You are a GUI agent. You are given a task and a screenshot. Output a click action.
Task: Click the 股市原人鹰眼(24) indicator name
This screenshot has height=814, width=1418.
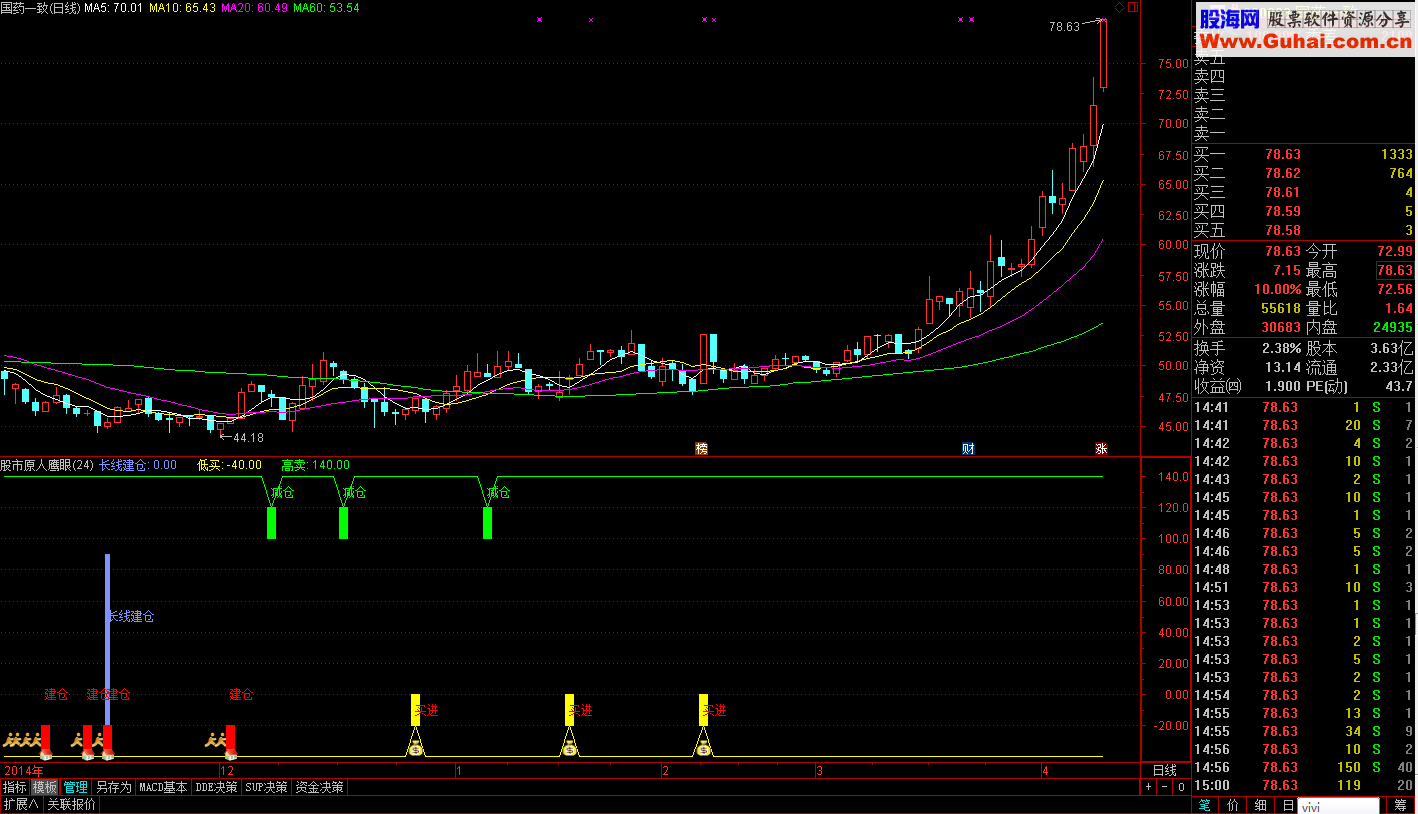click(46, 465)
